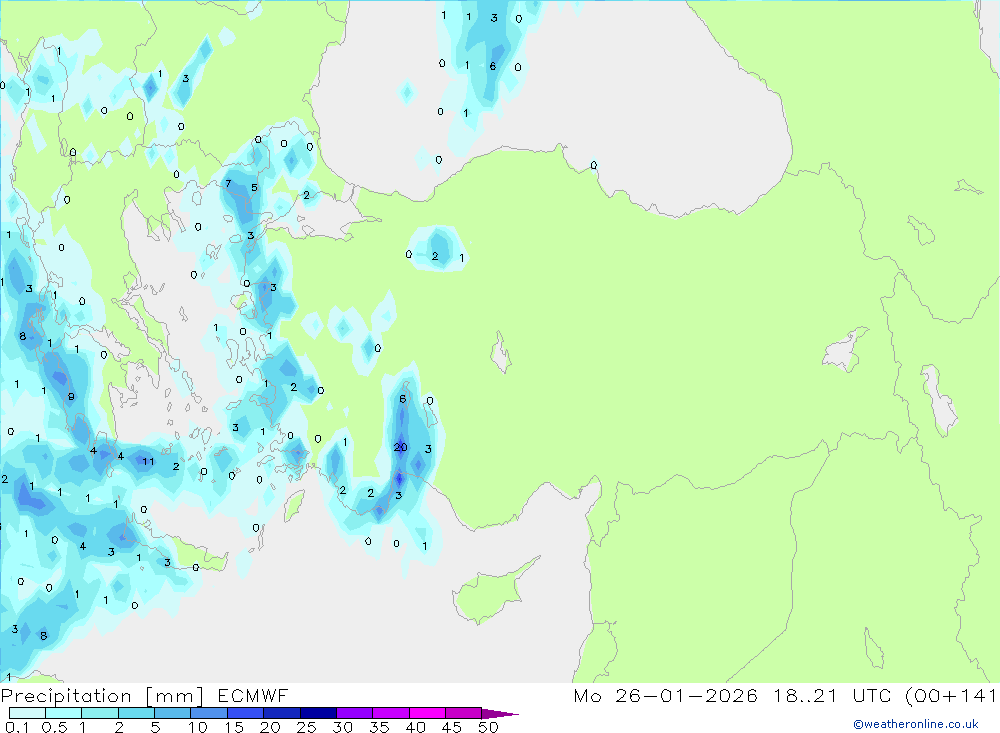Click the '7' precipitation value on the map
This screenshot has height=733, width=1000.
(x=228, y=184)
